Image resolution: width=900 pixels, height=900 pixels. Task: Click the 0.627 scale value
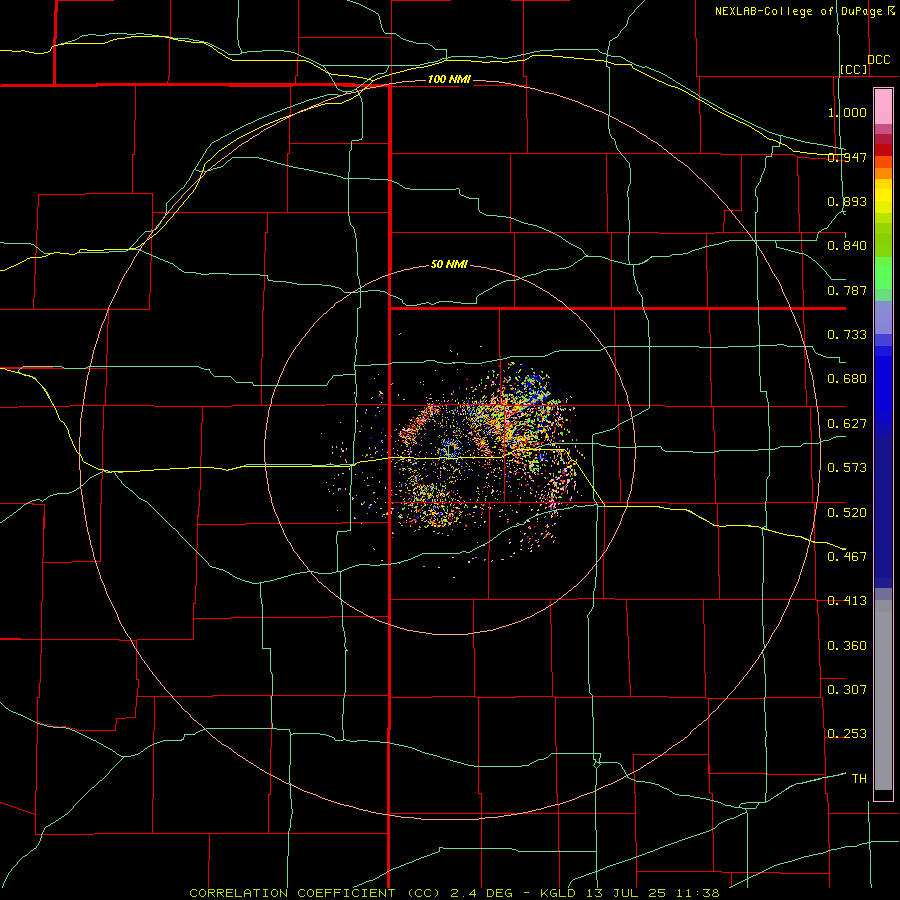[x=847, y=424]
